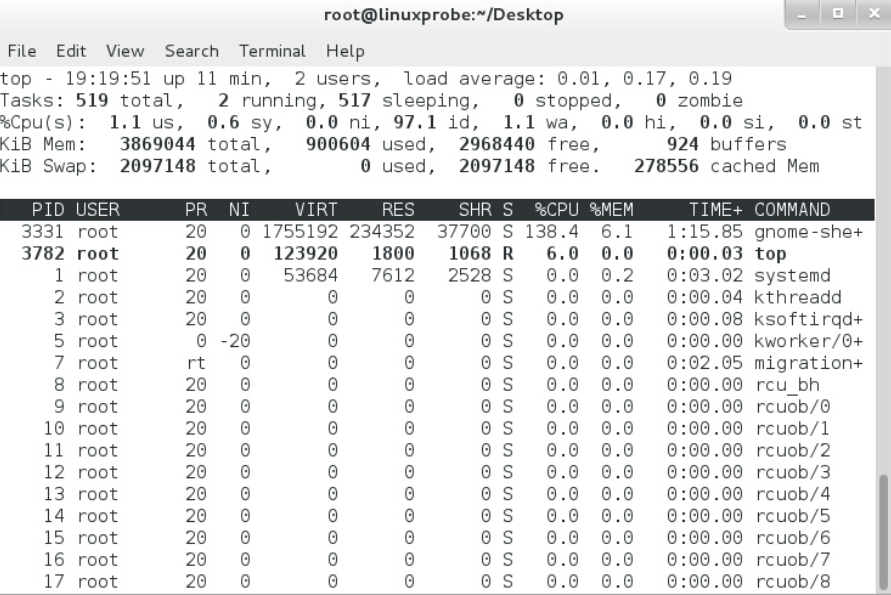
Task: Maximize the terminal window
Action: tap(838, 14)
